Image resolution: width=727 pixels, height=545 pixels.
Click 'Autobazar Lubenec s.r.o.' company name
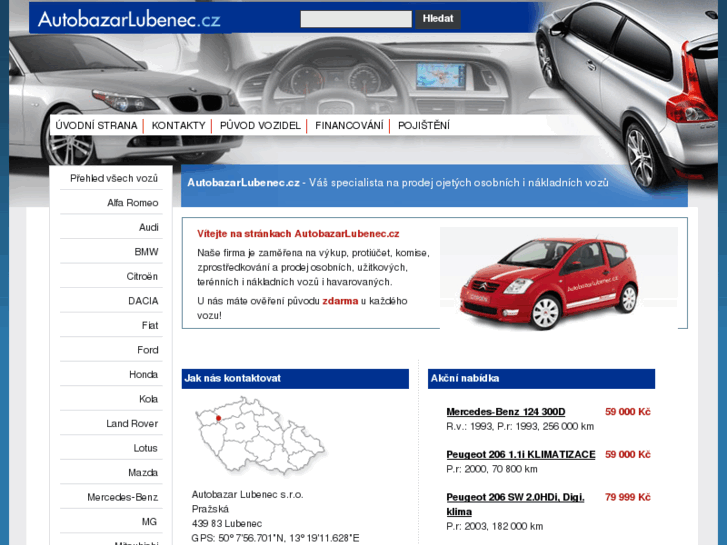click(248, 494)
